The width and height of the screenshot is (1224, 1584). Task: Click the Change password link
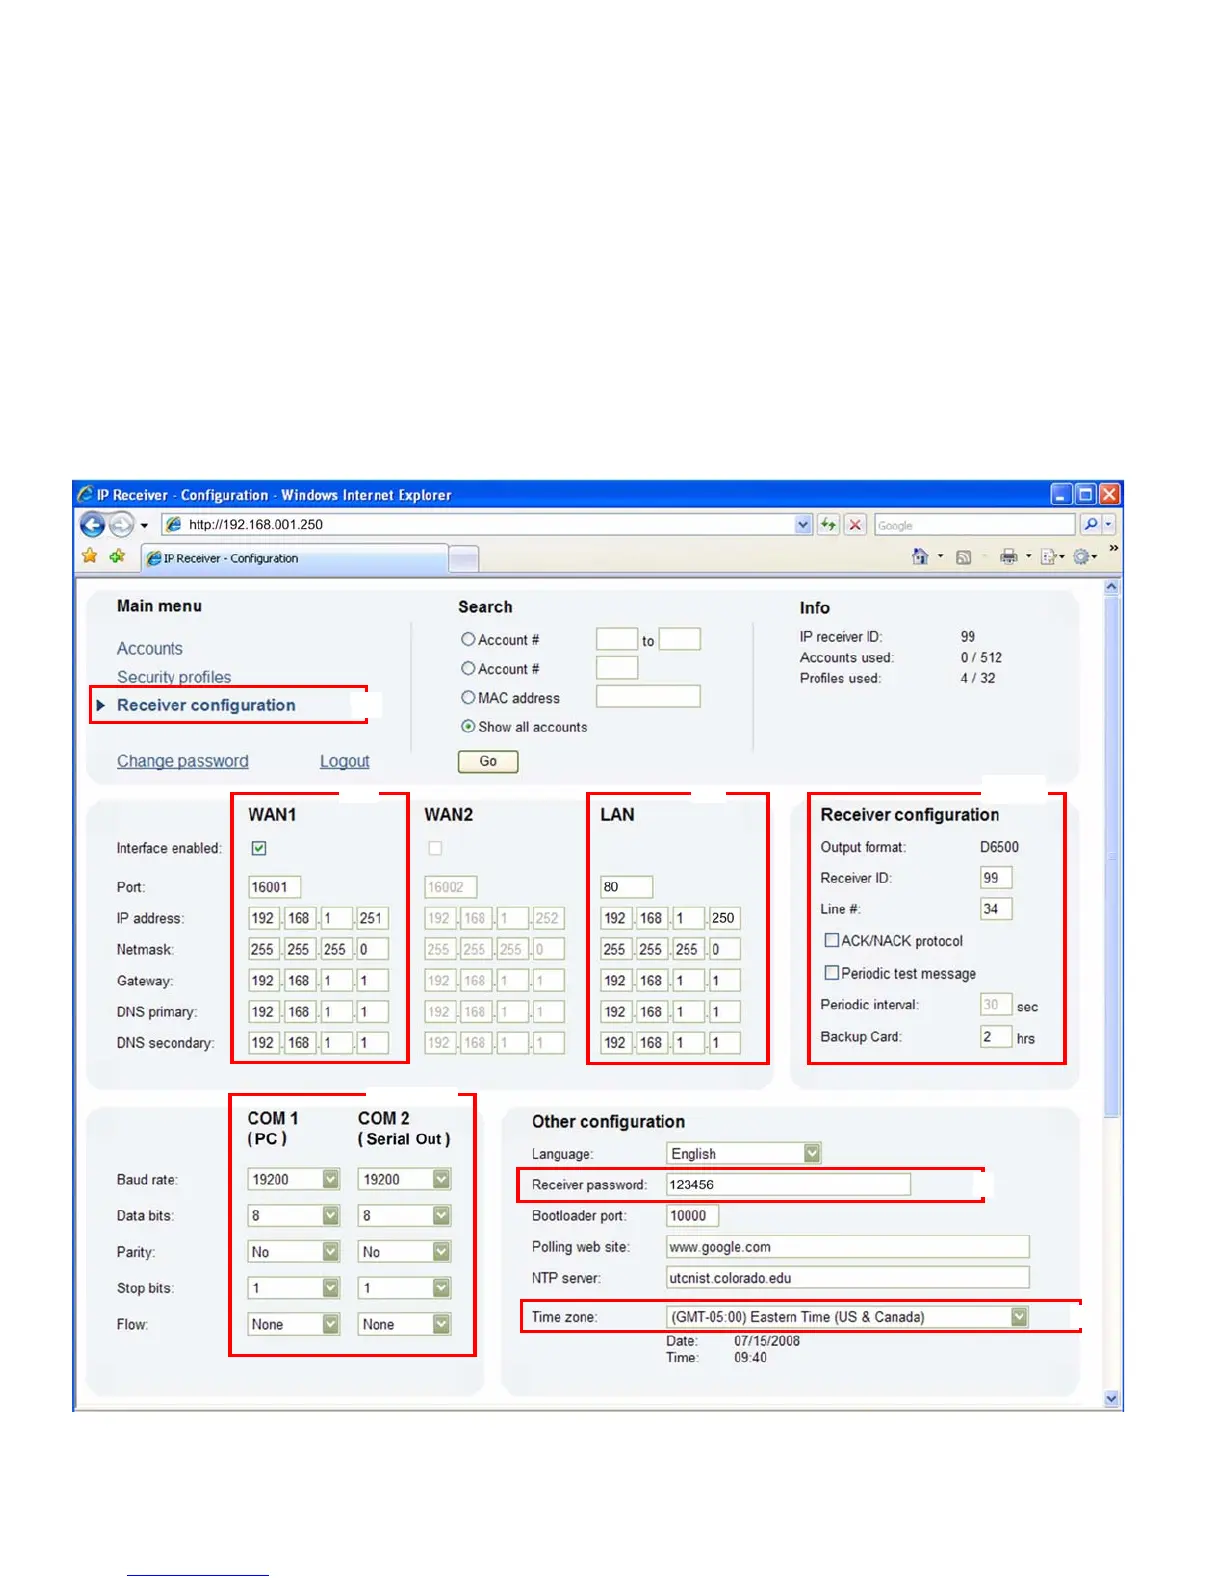pos(182,761)
